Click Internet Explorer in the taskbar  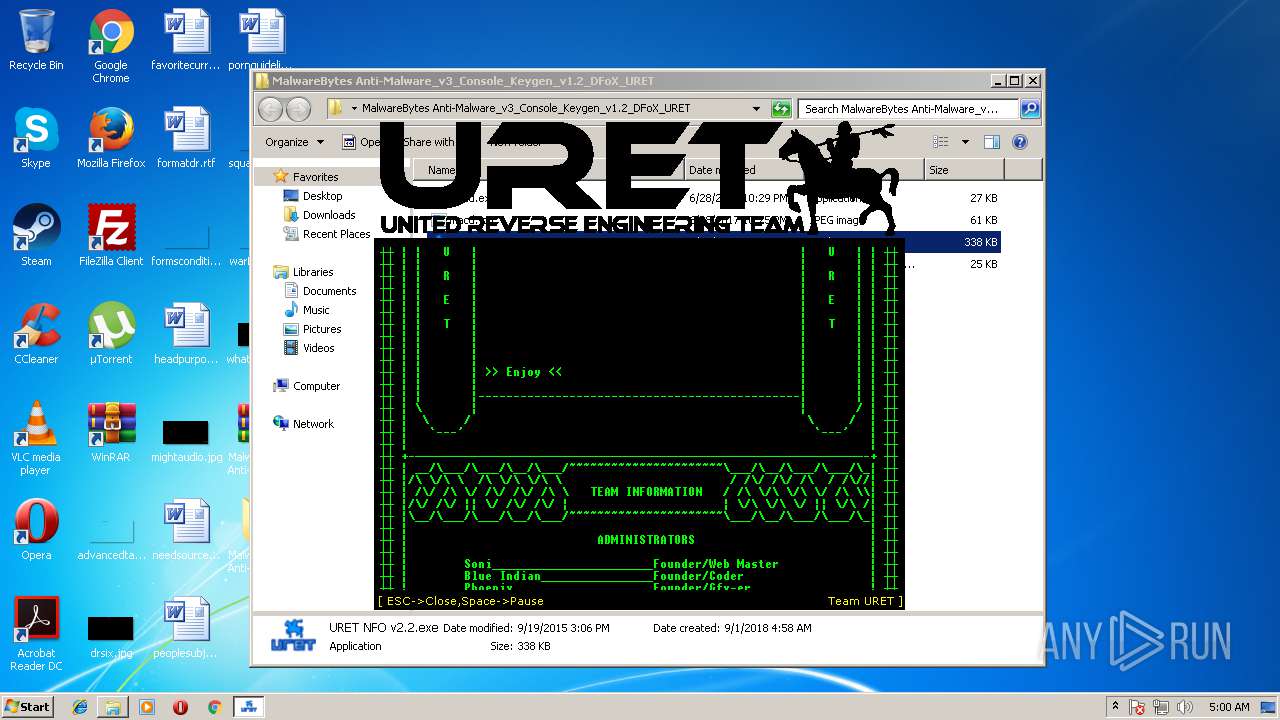tap(80, 707)
